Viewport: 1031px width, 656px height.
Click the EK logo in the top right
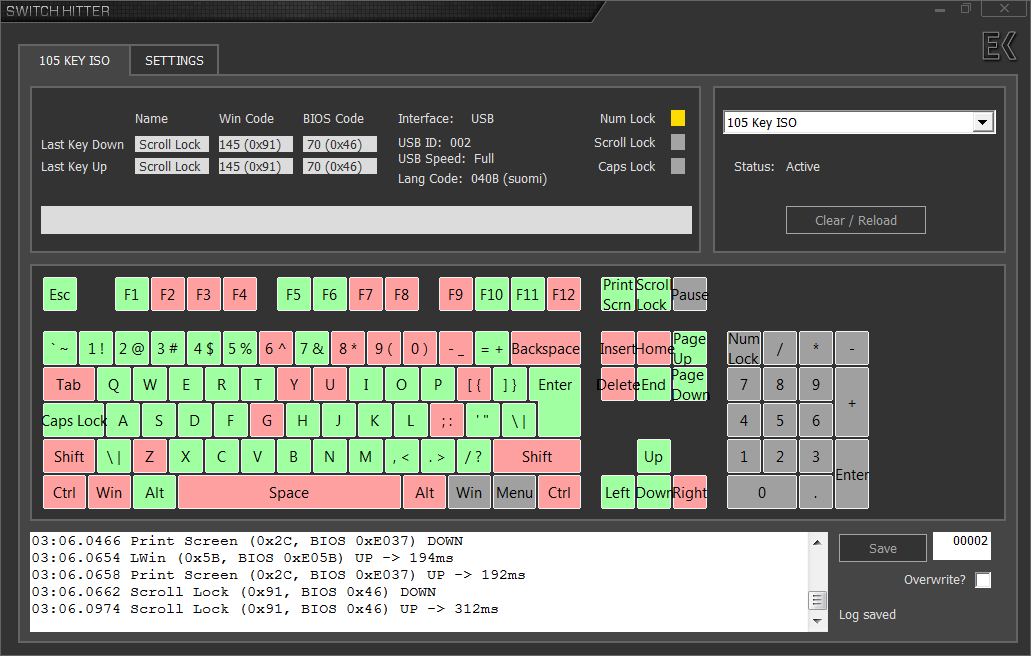(x=997, y=46)
